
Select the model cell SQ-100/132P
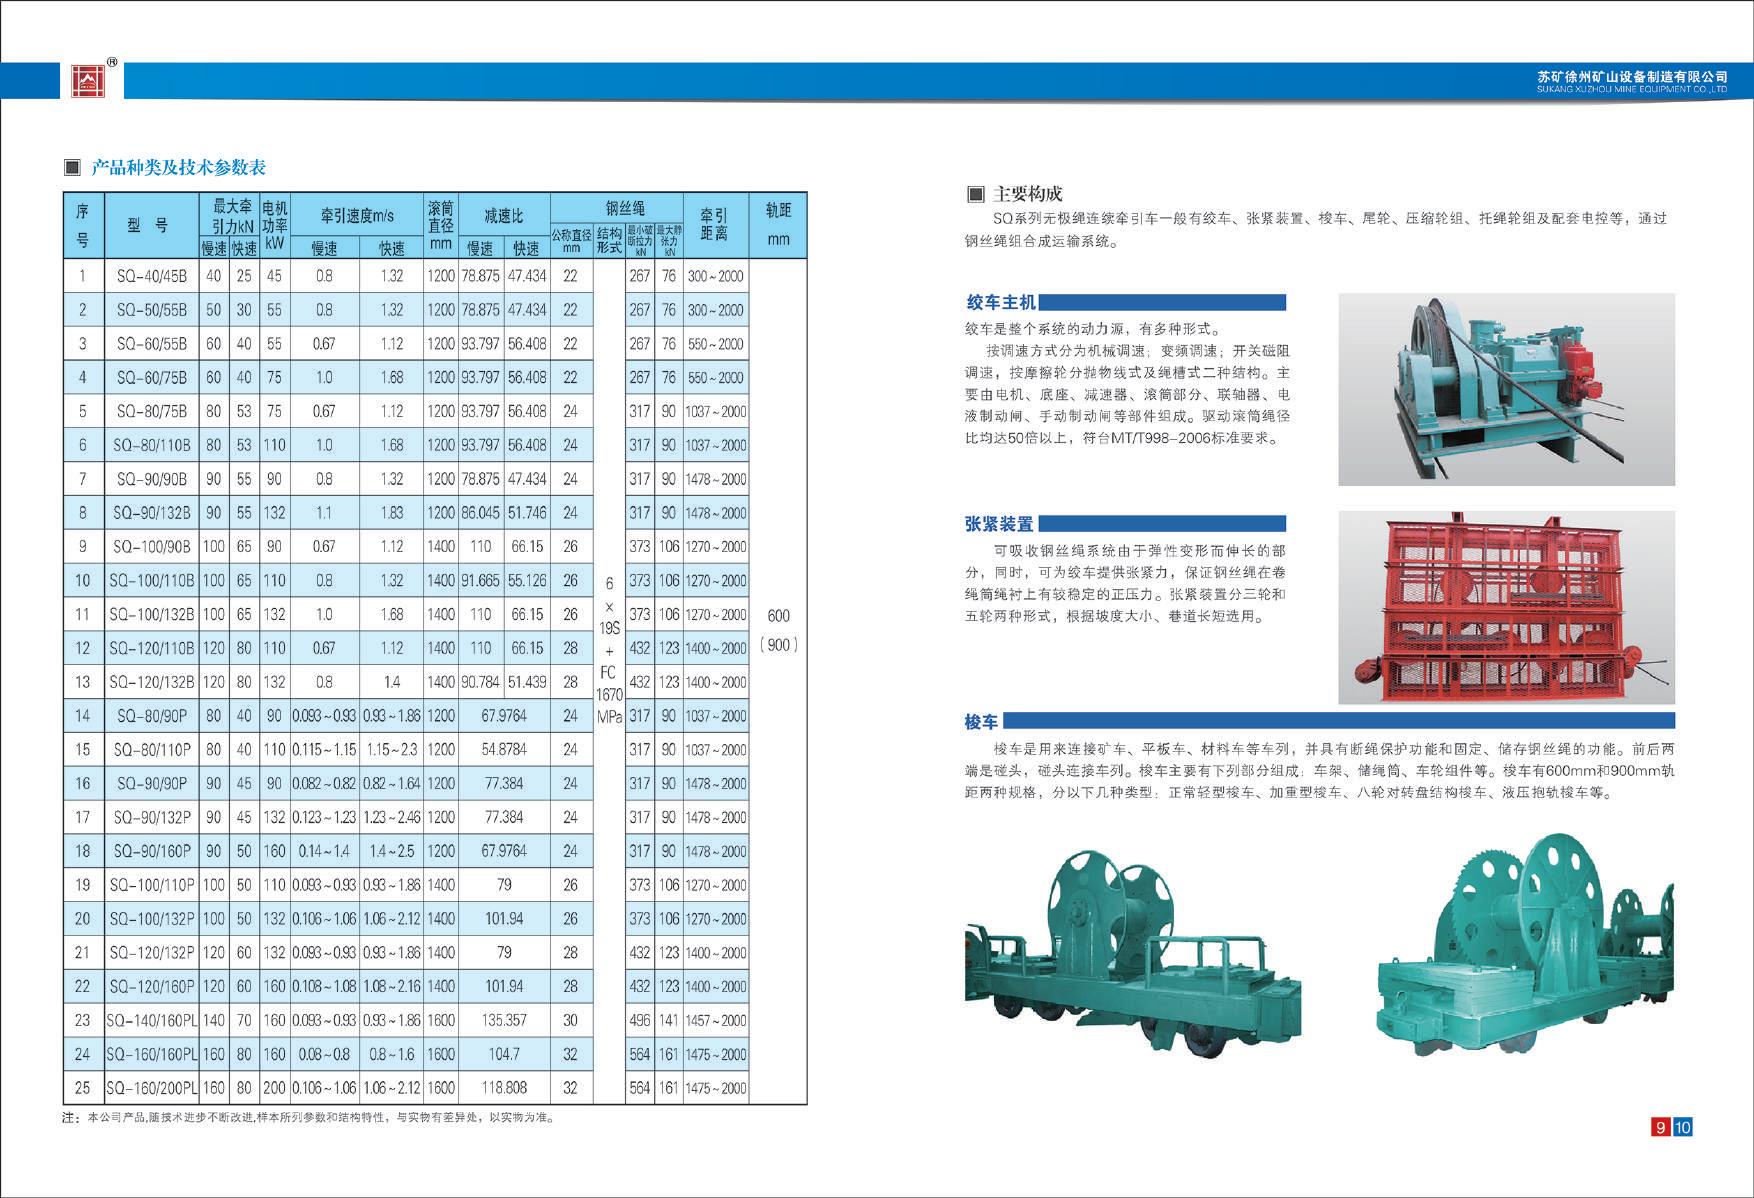(x=151, y=918)
